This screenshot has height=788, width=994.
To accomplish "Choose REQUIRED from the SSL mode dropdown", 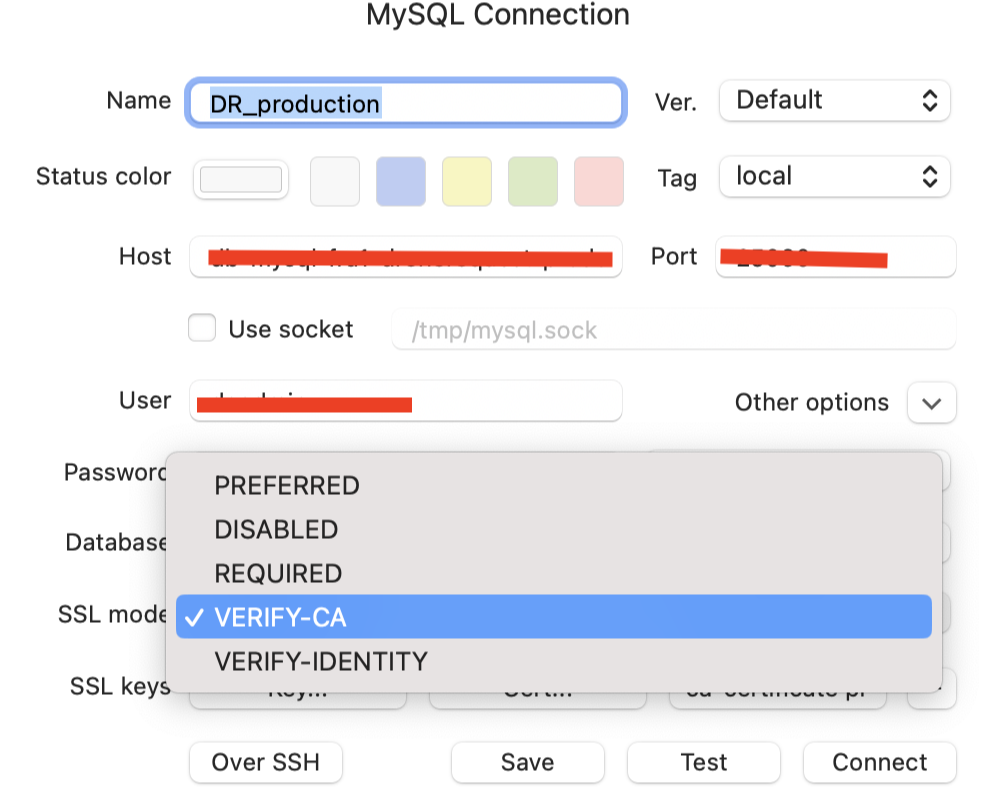I will [279, 573].
